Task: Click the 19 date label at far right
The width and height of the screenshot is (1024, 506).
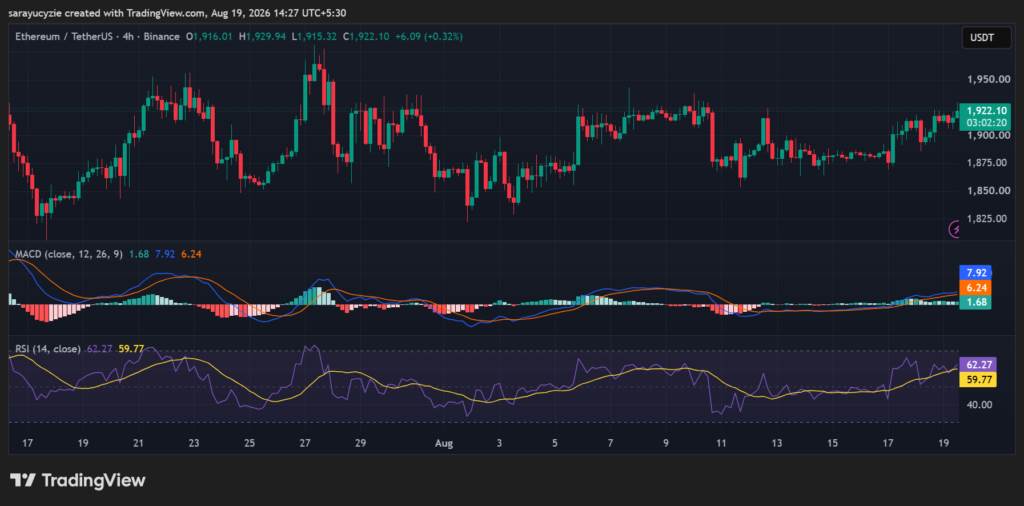Action: [942, 443]
